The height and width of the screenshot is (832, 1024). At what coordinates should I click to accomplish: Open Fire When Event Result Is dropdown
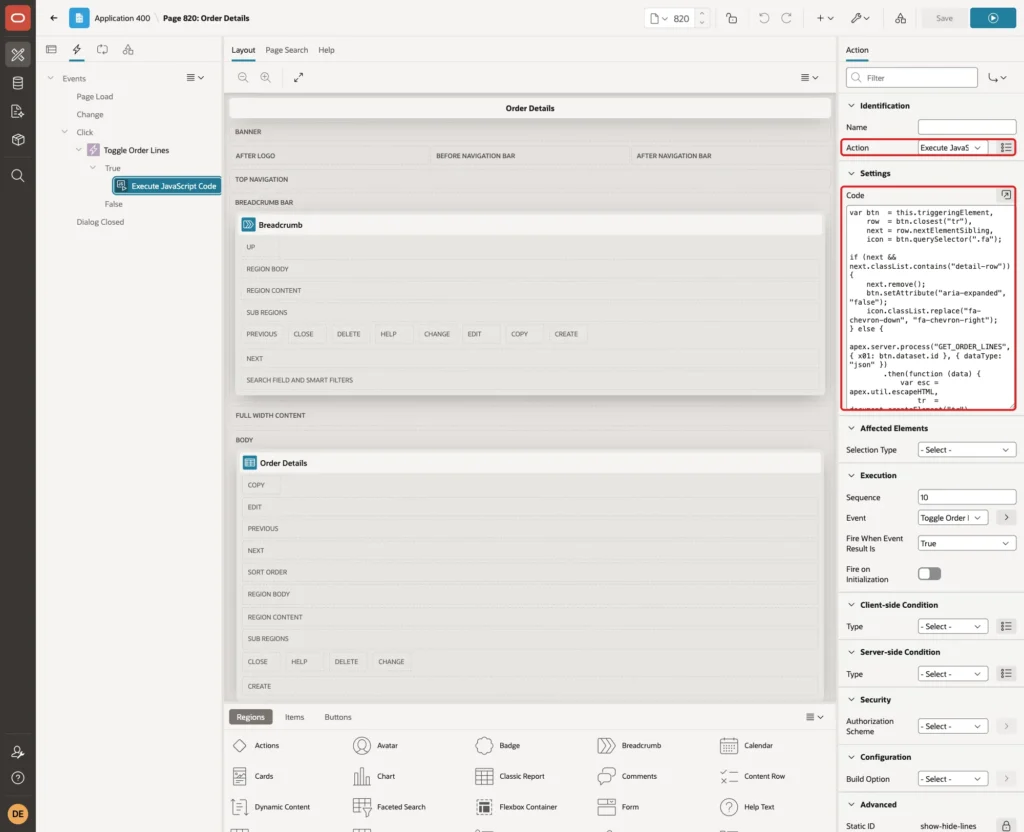pos(967,543)
